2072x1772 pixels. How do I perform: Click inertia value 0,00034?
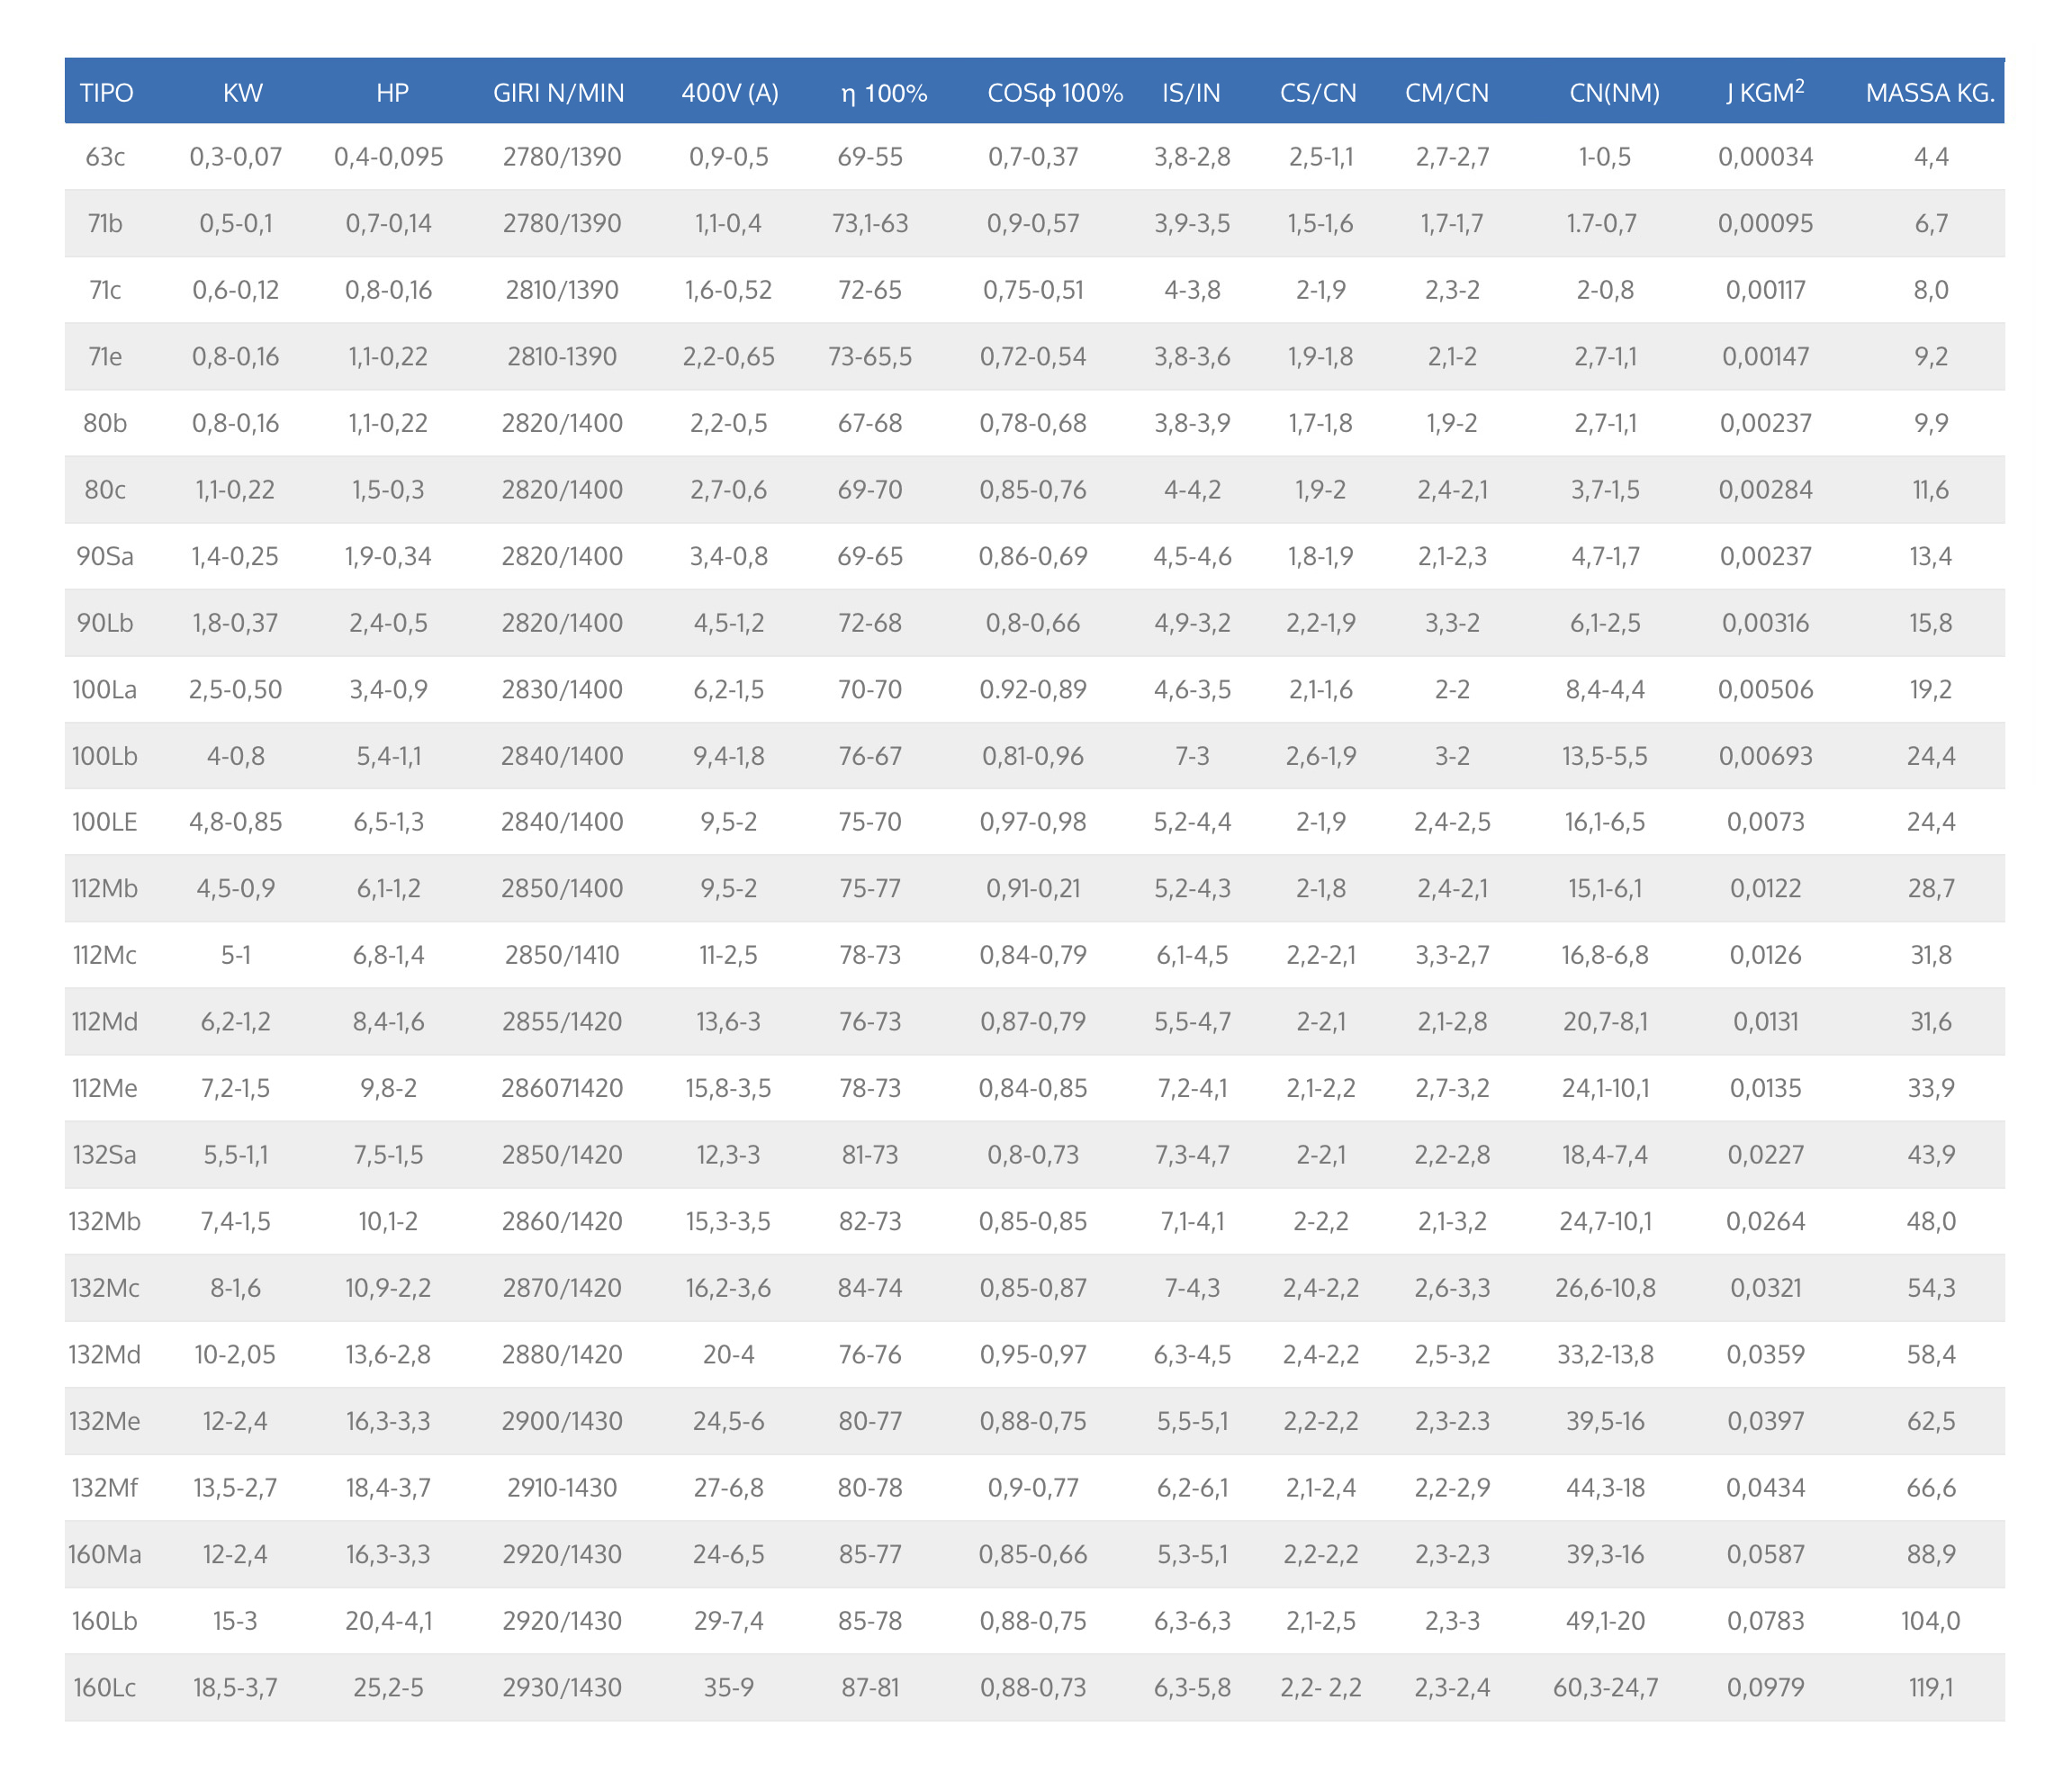pos(1765,157)
